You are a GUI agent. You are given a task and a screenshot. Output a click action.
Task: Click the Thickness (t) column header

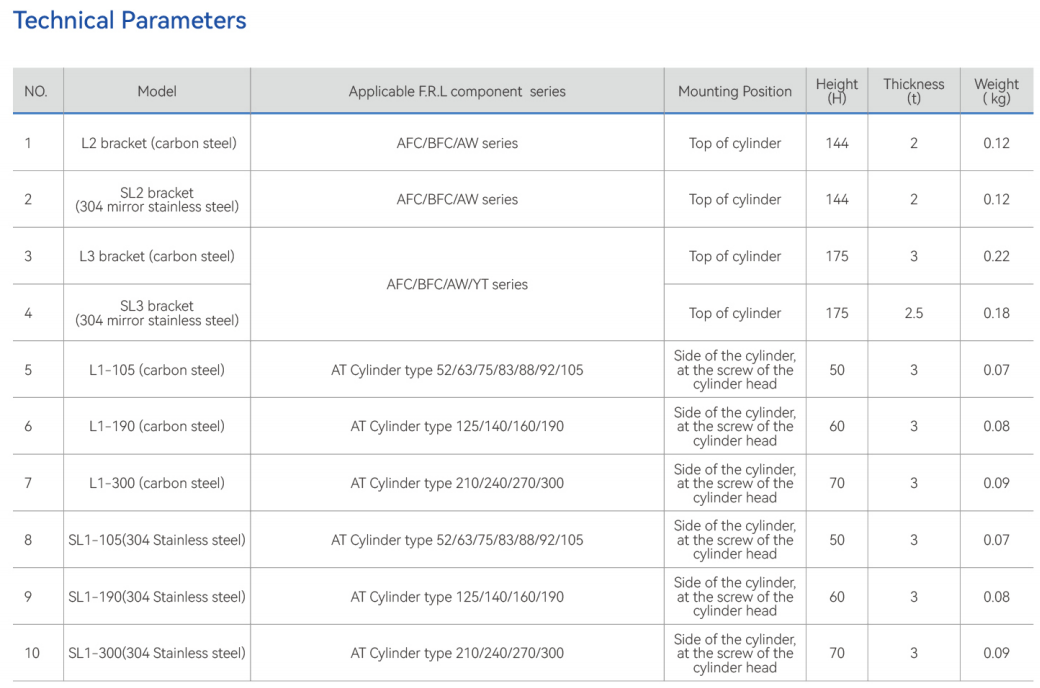pos(913,92)
